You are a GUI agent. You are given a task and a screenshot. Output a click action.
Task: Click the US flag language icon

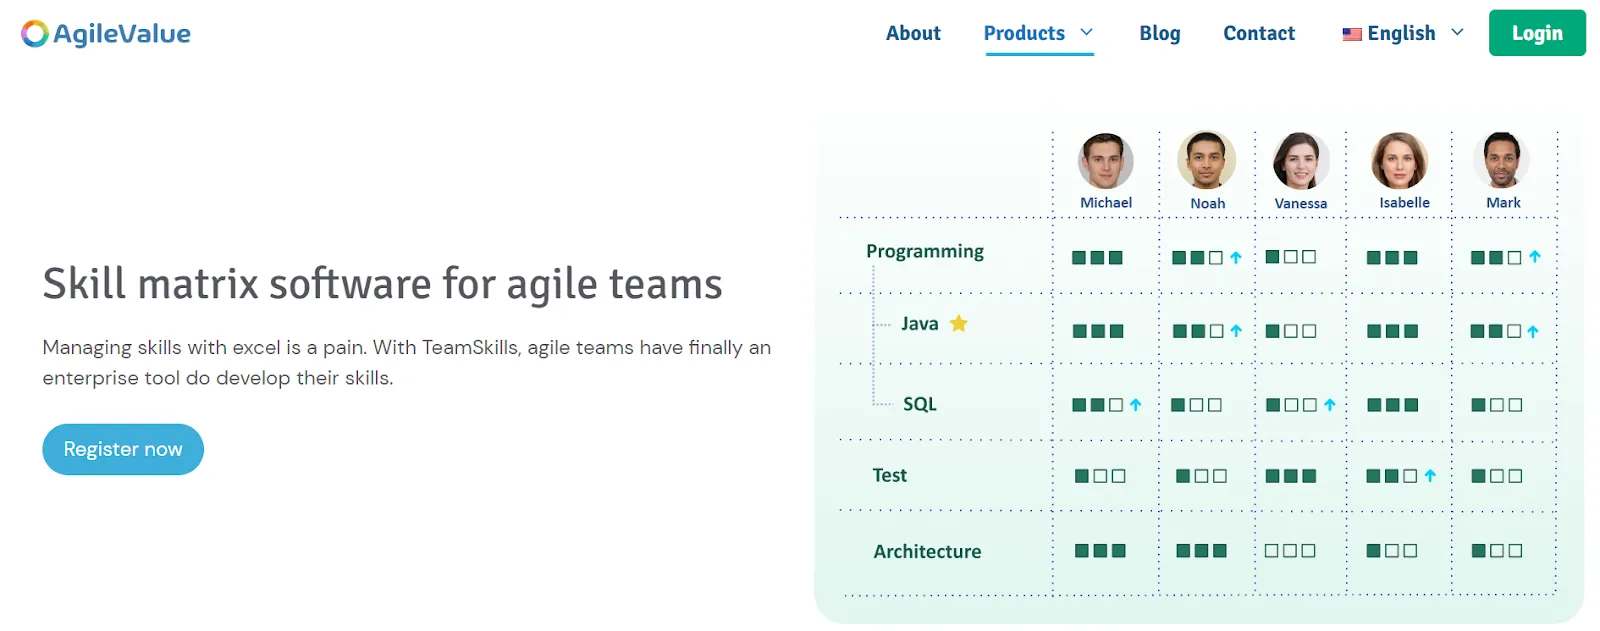[x=1352, y=34]
